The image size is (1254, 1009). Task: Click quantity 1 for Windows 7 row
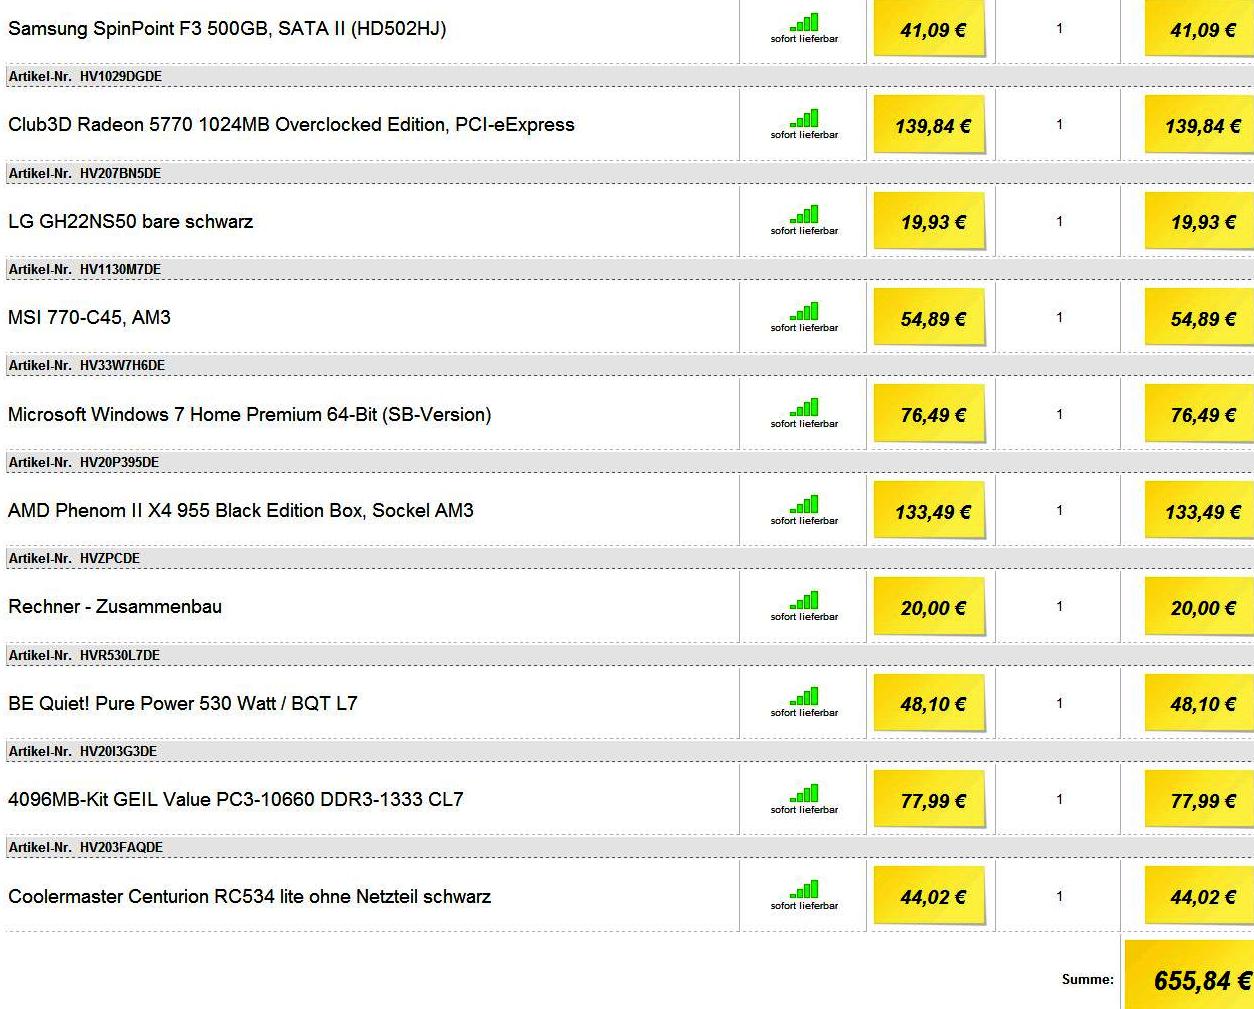pos(1059,414)
